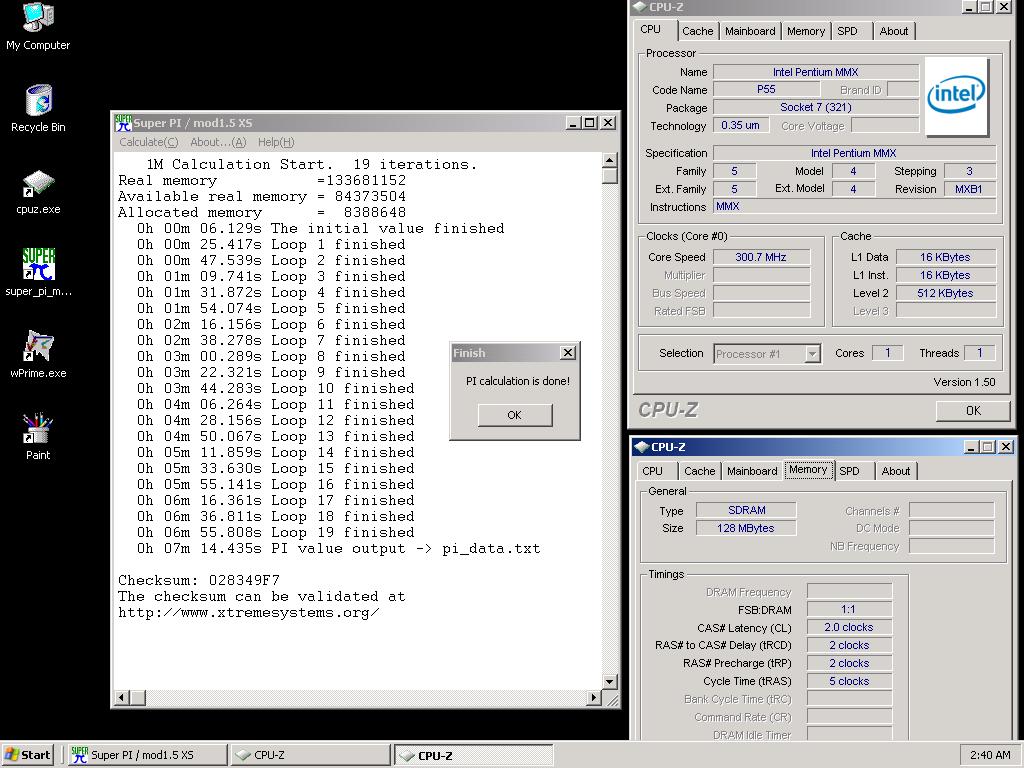
Task: Click the 'Real memory =133681152' line
Action: (x=262, y=180)
